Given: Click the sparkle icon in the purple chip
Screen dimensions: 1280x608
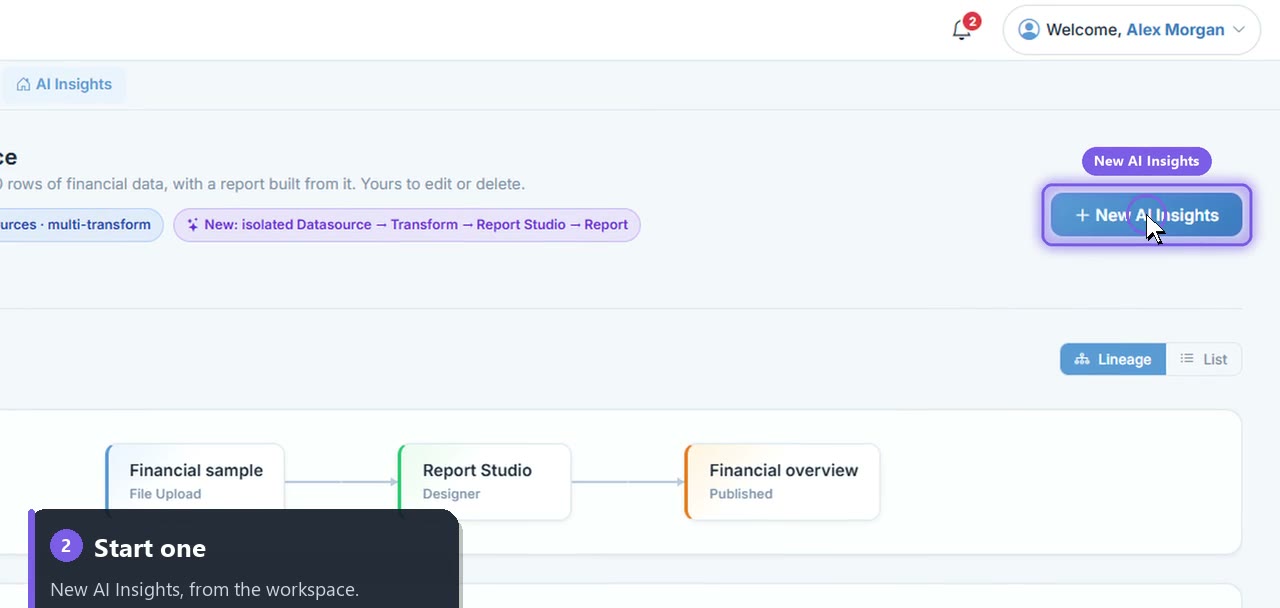Looking at the screenshot, I should point(193,225).
